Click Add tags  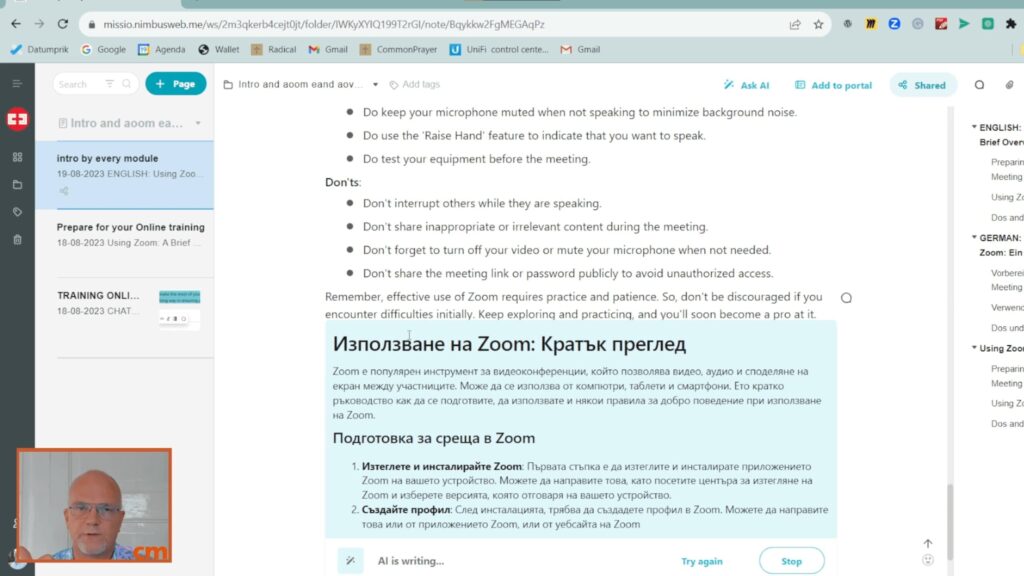click(415, 84)
